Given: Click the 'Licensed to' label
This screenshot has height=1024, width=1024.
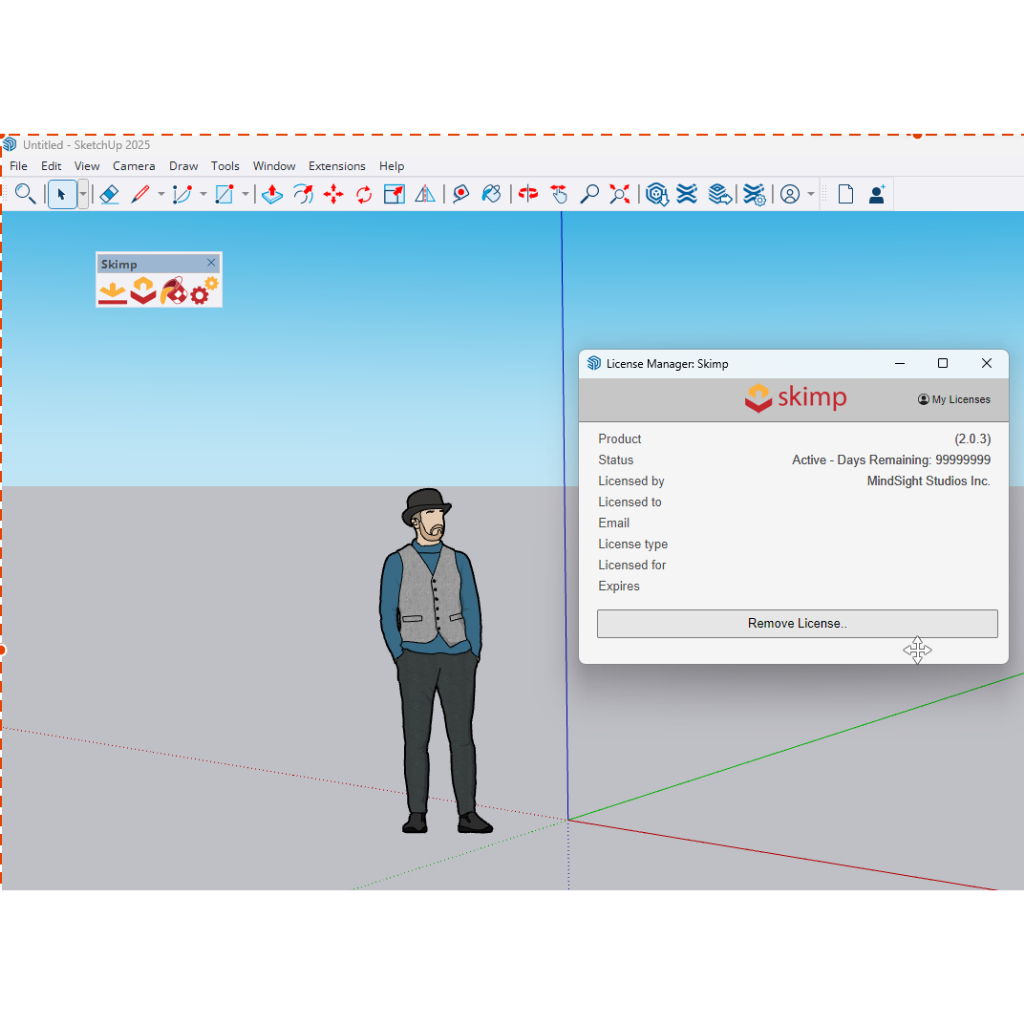Looking at the screenshot, I should (630, 502).
